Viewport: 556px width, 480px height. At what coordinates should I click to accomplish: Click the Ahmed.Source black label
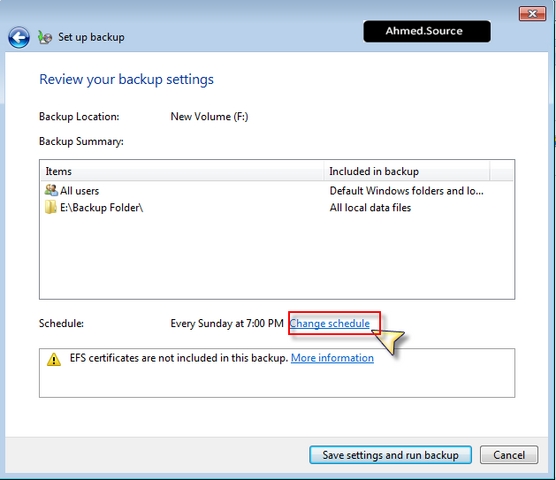(x=427, y=31)
